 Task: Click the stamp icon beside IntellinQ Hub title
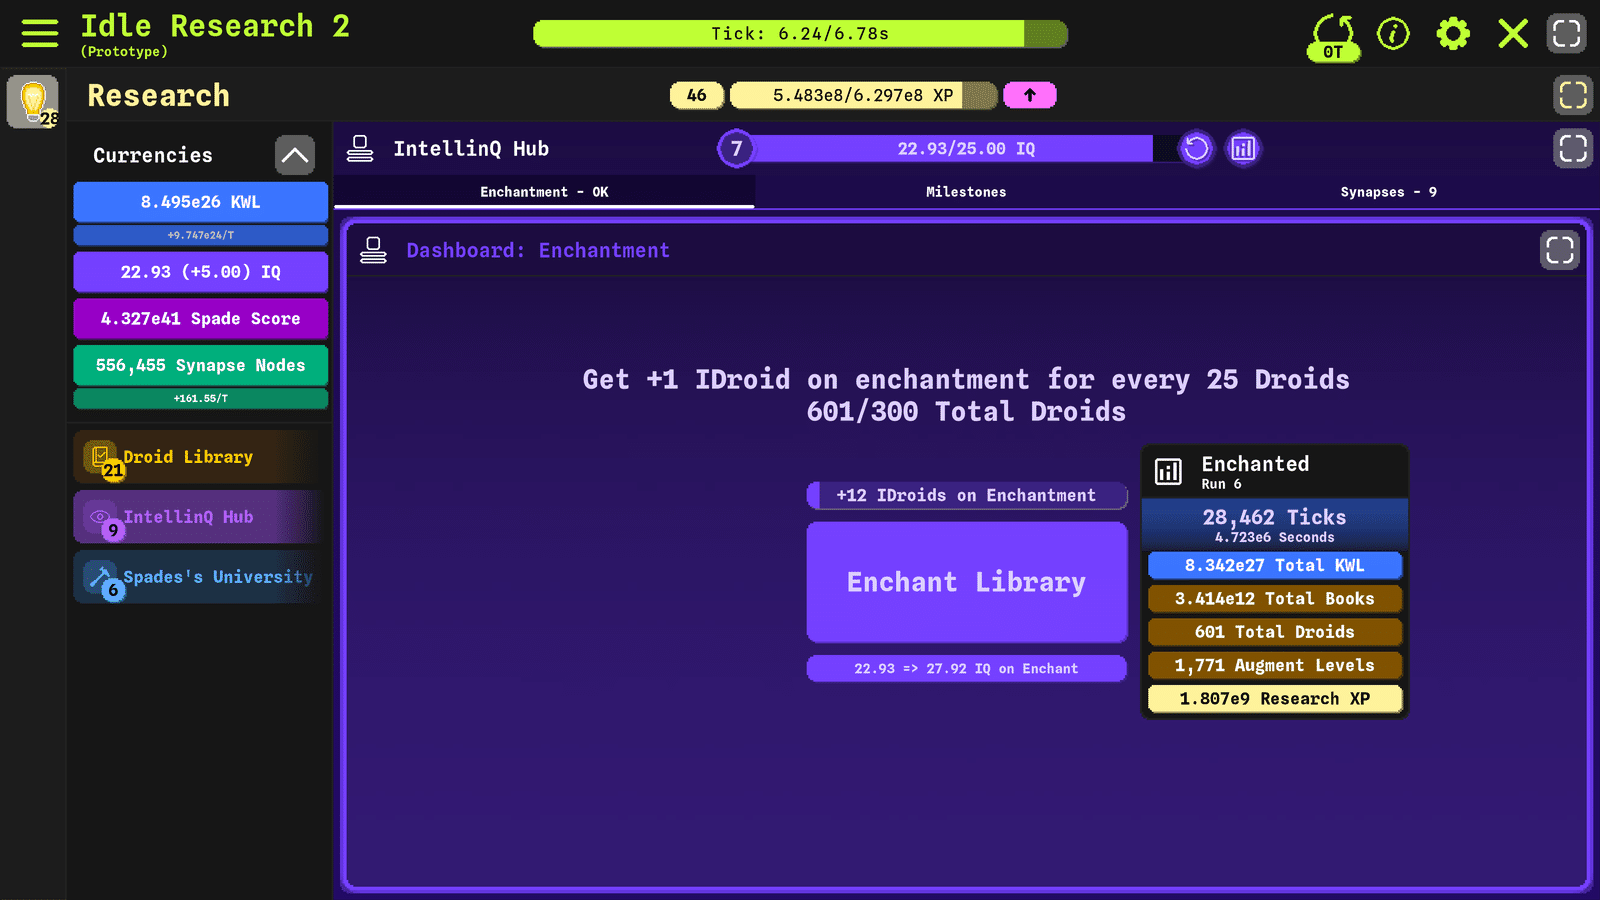360,149
